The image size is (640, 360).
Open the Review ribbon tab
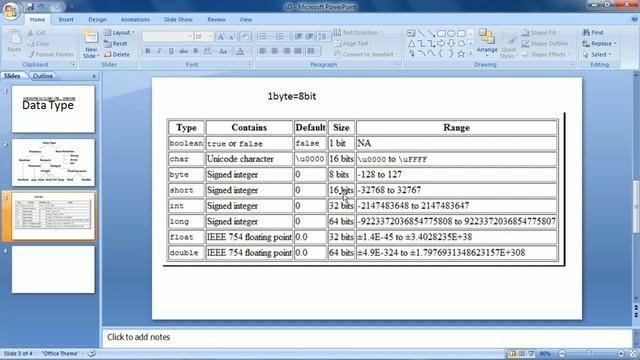[216, 19]
